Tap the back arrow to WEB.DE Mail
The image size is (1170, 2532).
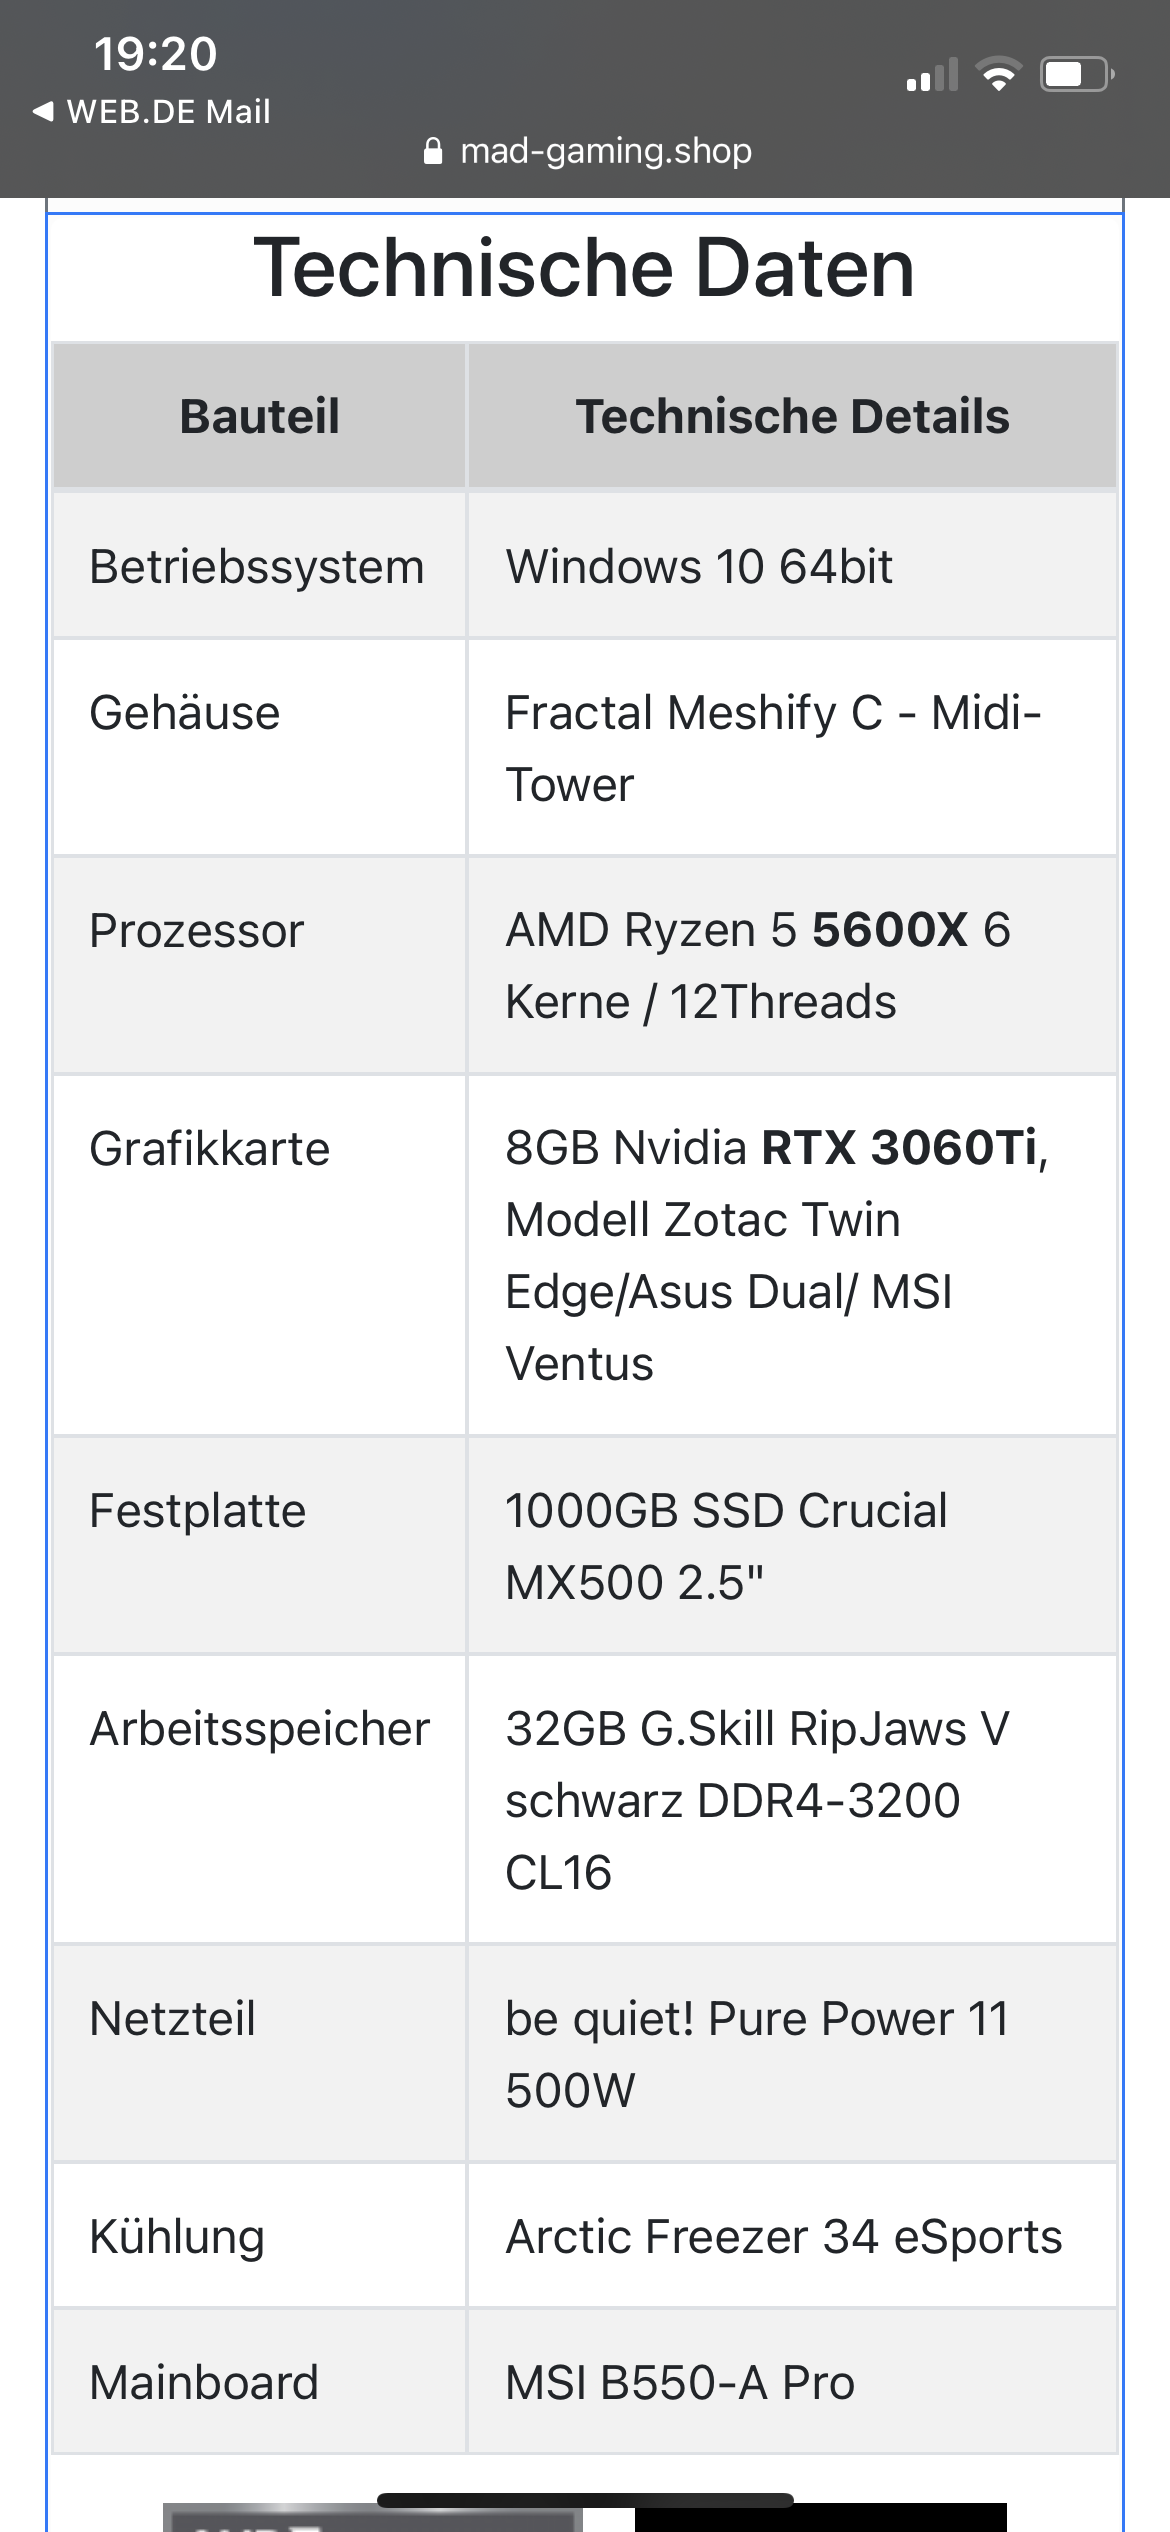(x=43, y=111)
